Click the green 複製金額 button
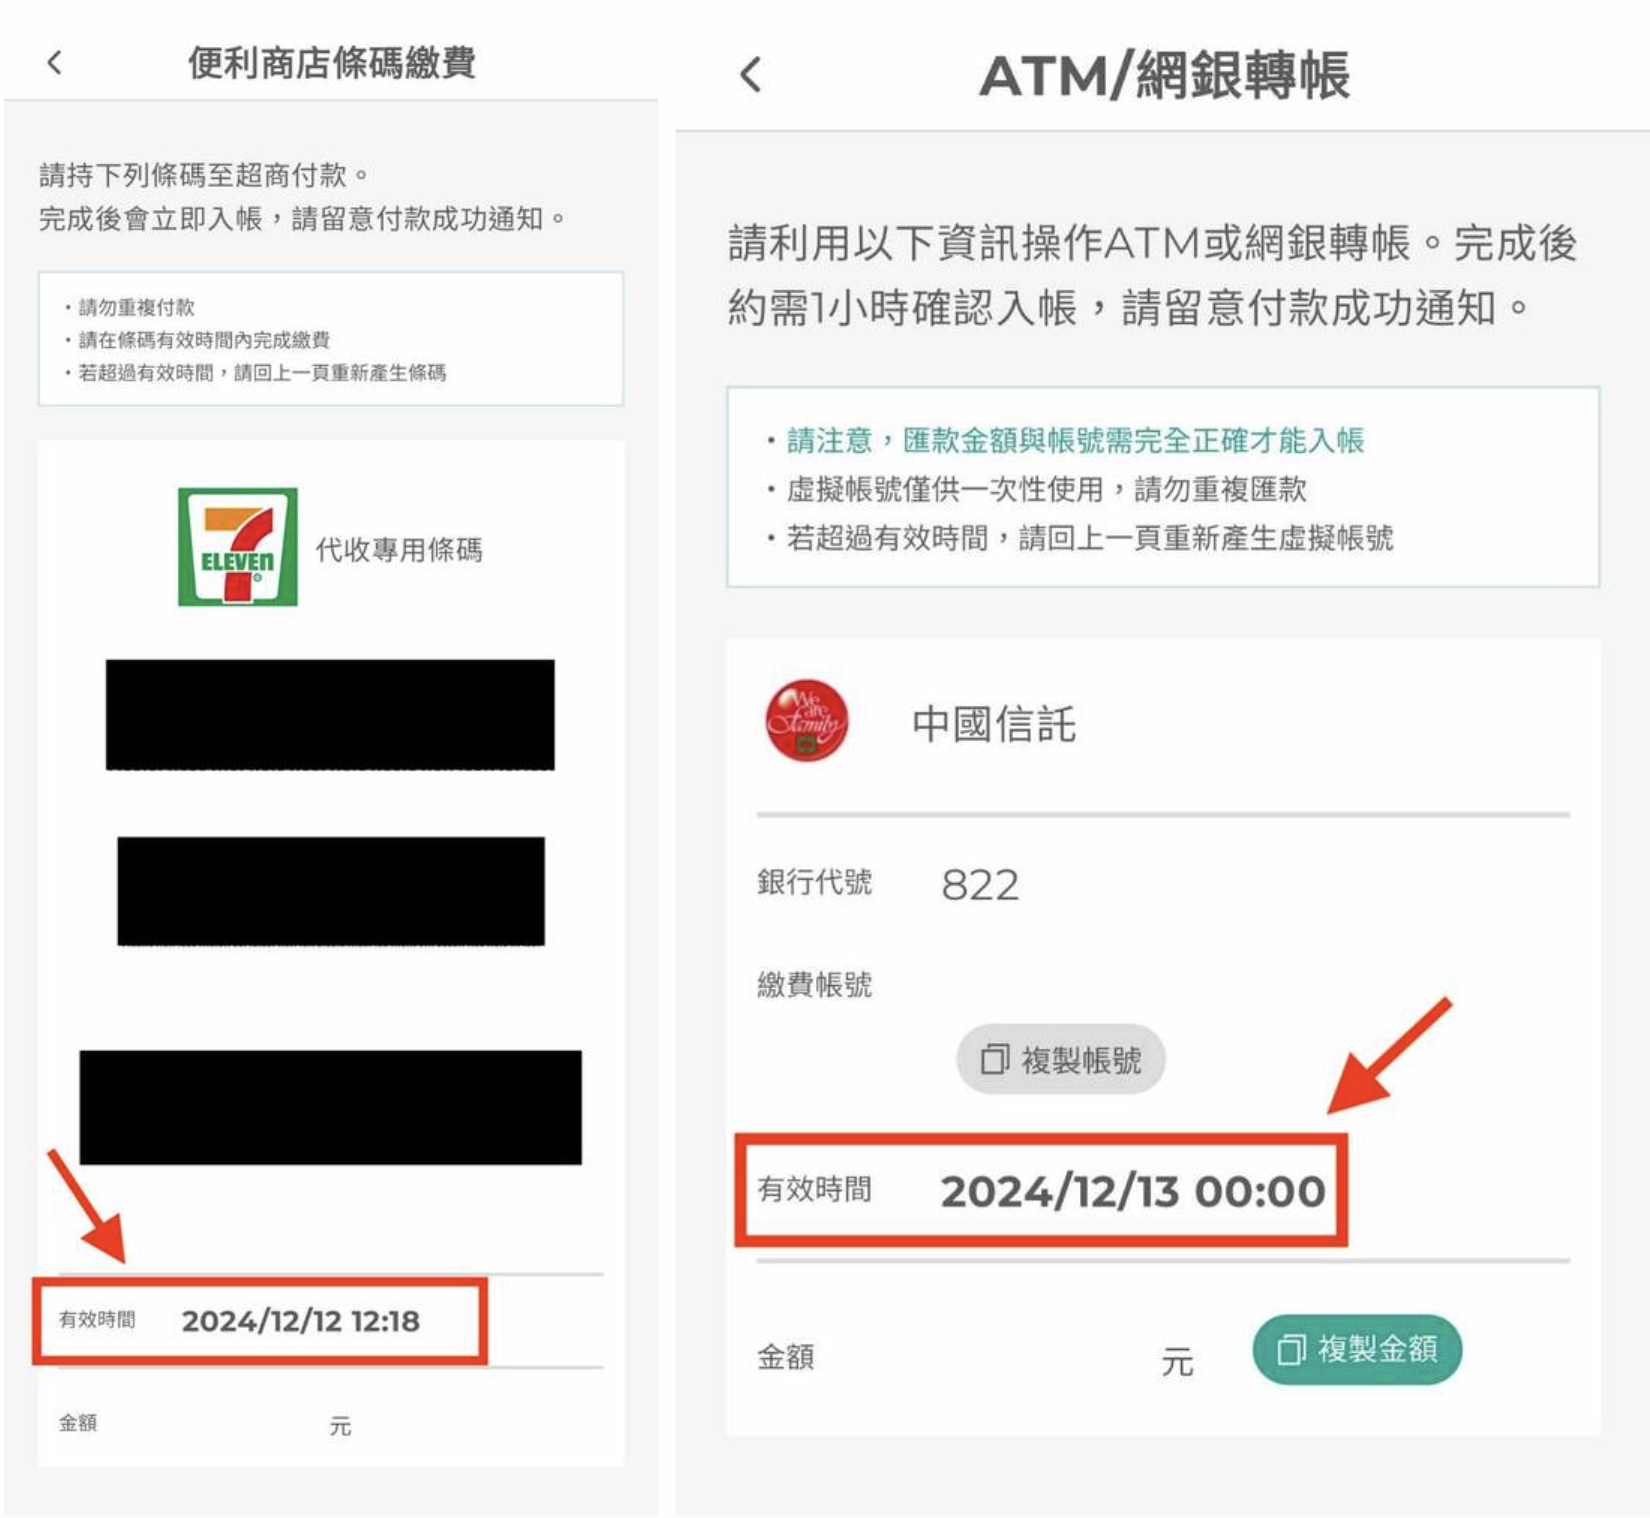This screenshot has height=1518, width=1650. click(1357, 1349)
